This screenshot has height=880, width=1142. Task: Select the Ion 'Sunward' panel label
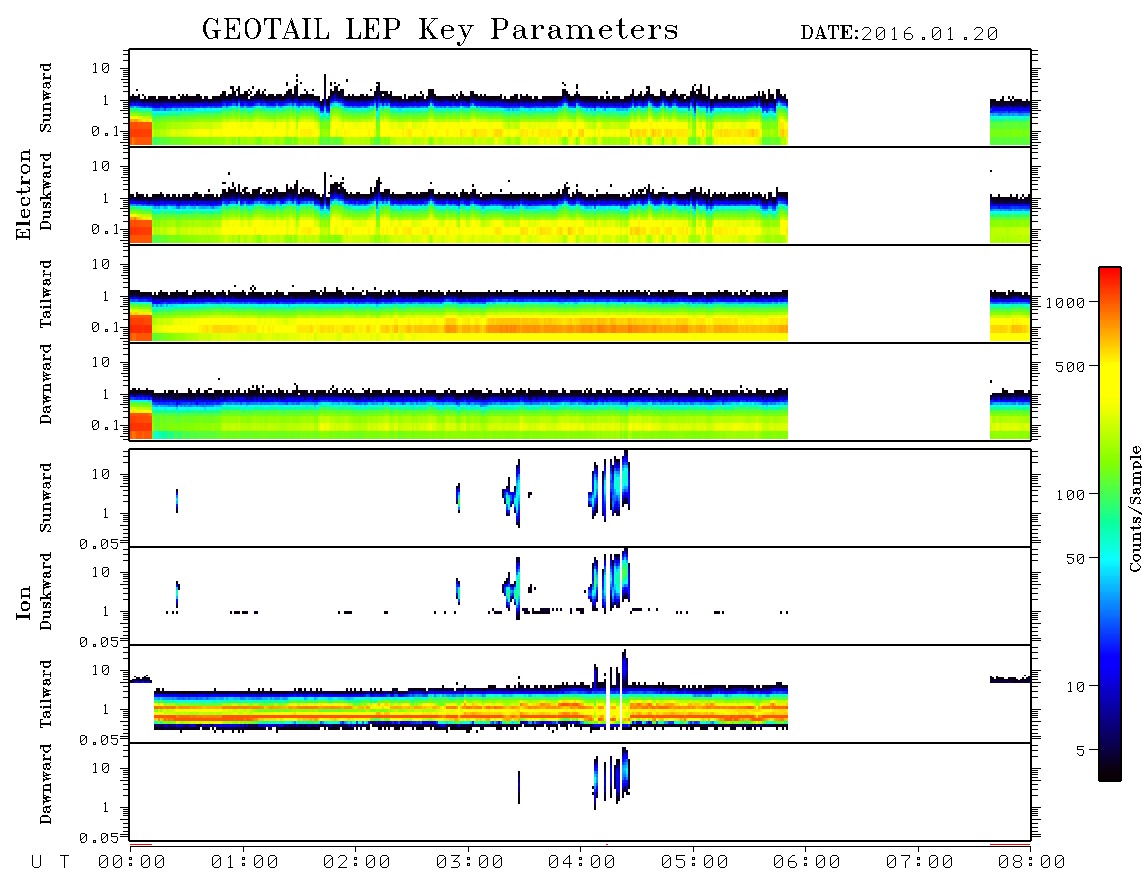point(46,498)
